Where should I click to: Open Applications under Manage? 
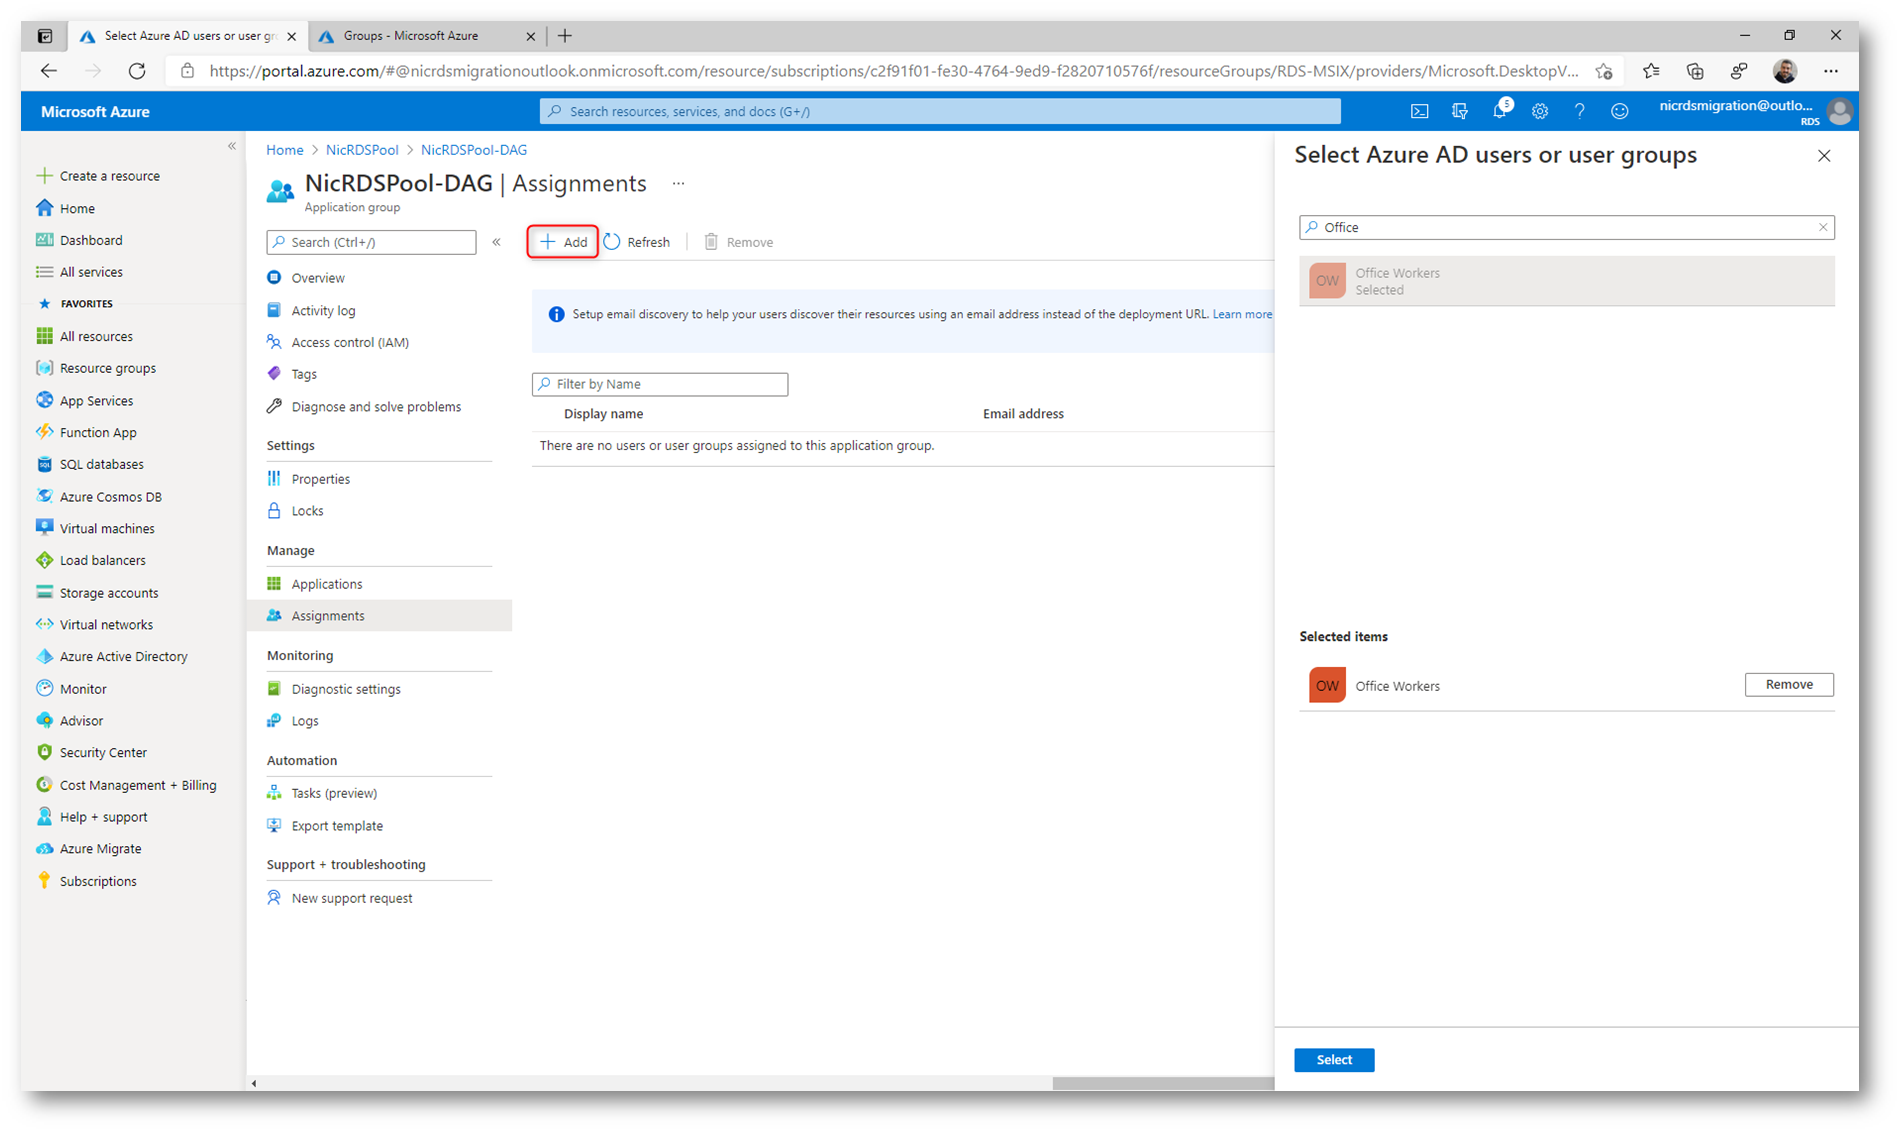point(326,584)
